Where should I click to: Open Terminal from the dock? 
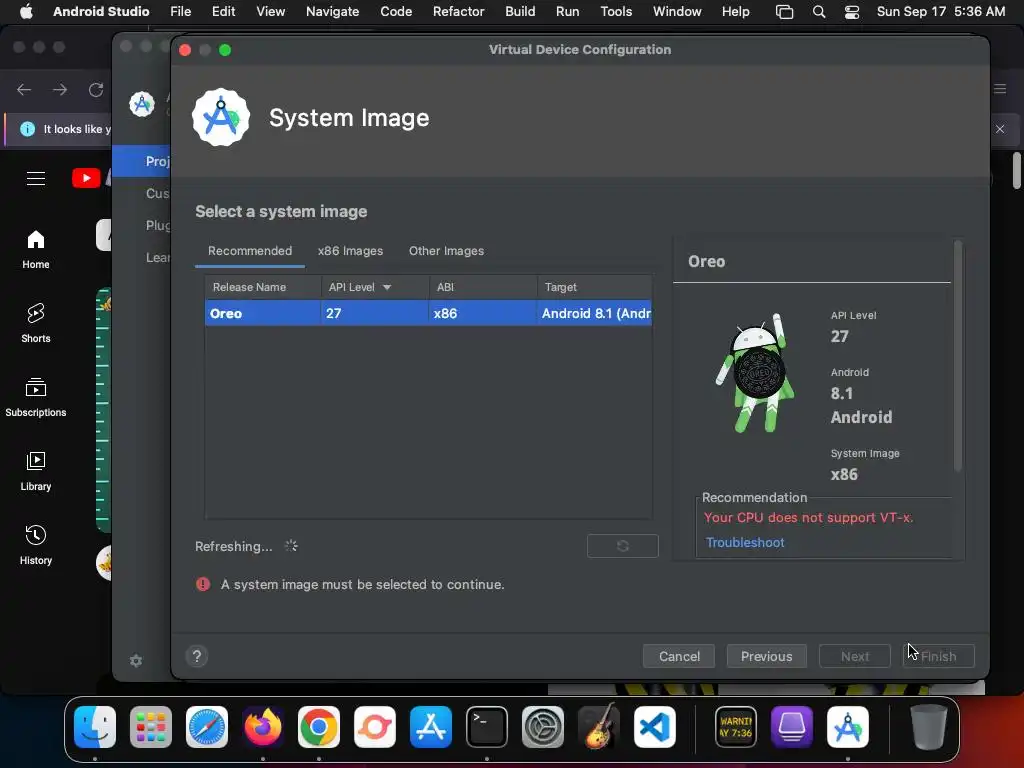[x=487, y=726]
